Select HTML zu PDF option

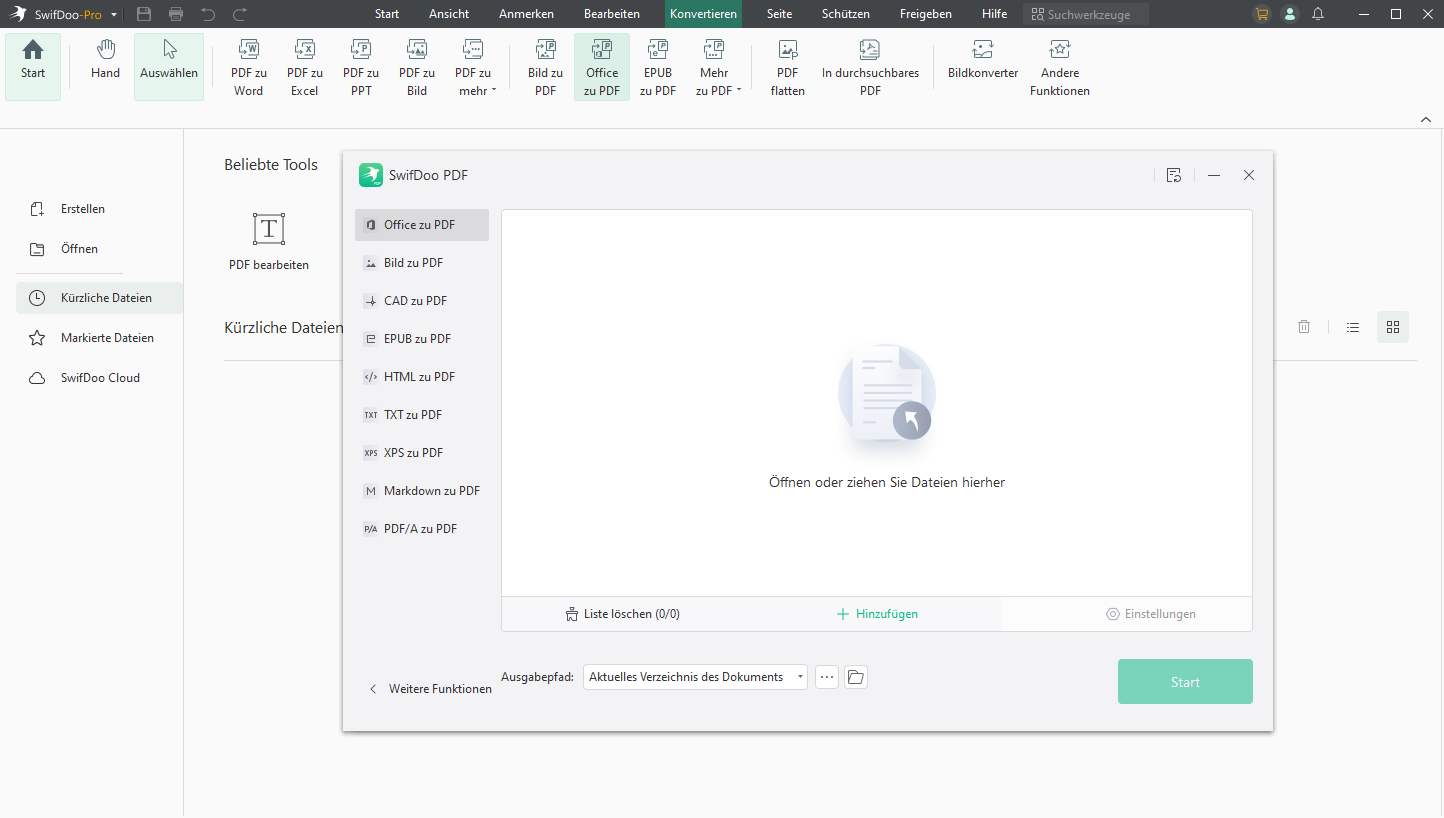coord(422,377)
